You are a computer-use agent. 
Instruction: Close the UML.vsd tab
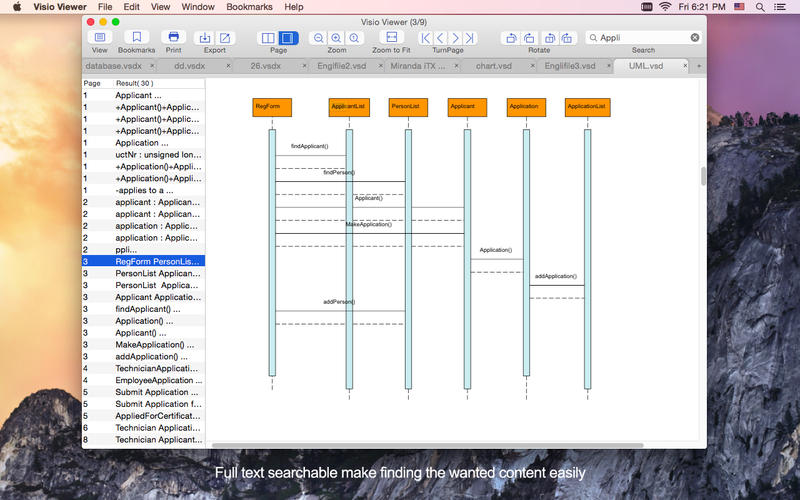coord(685,66)
